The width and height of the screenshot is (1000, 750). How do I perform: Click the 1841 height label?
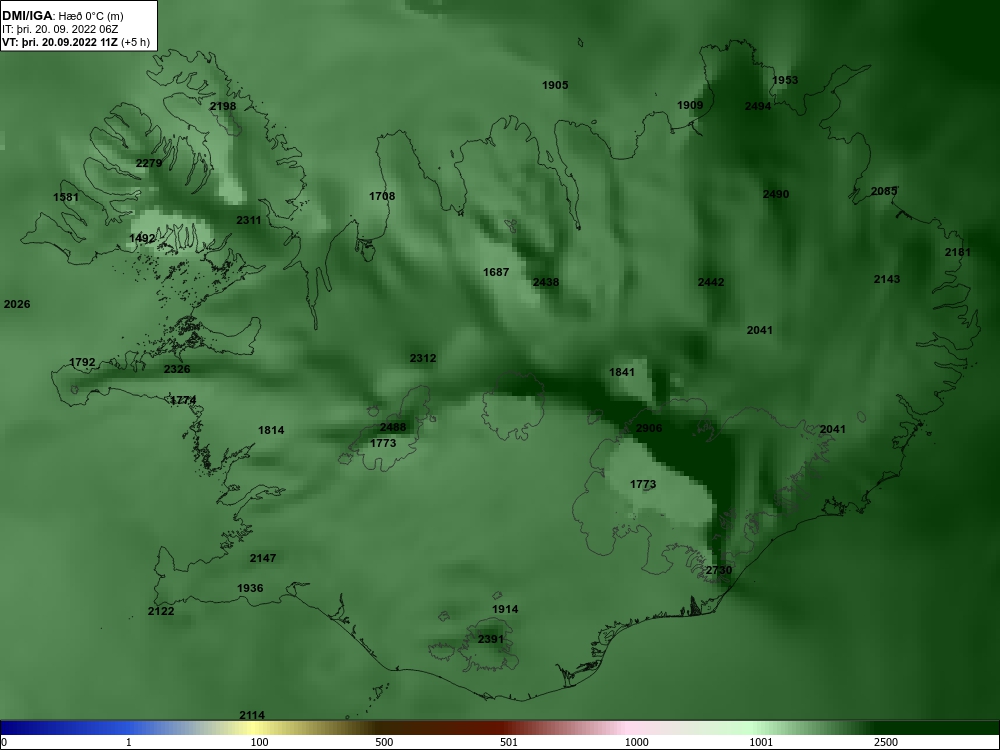click(x=622, y=372)
